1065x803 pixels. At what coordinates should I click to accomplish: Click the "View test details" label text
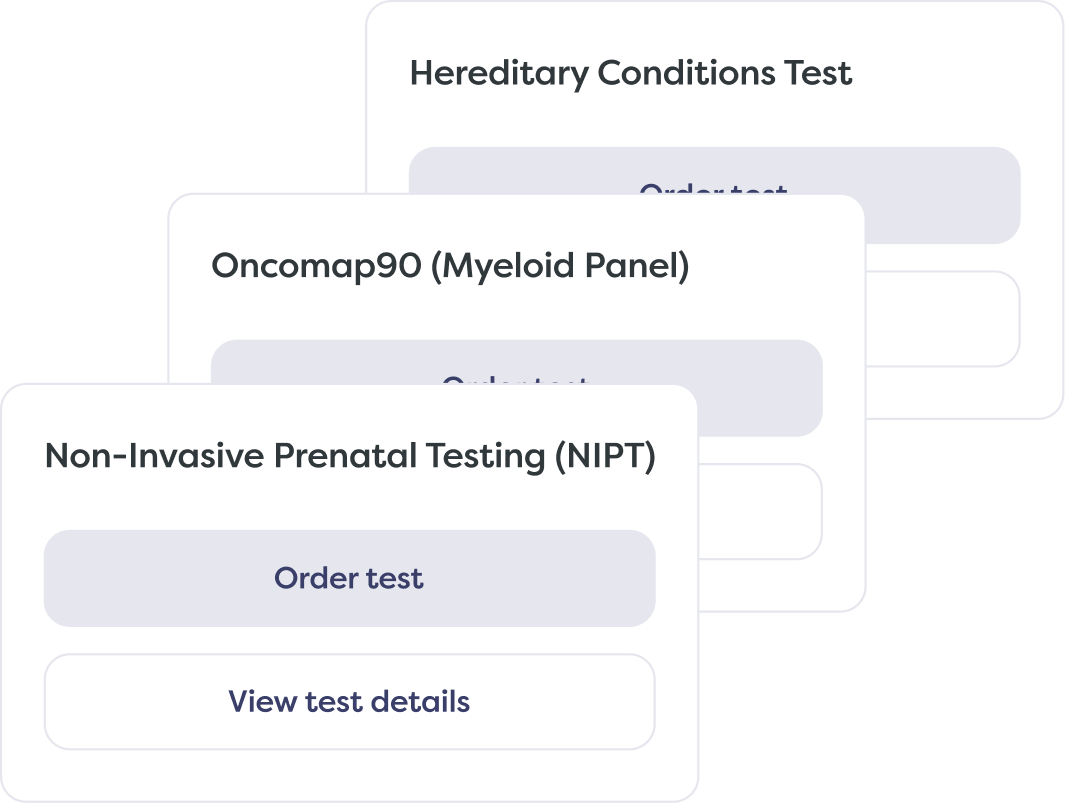(349, 702)
